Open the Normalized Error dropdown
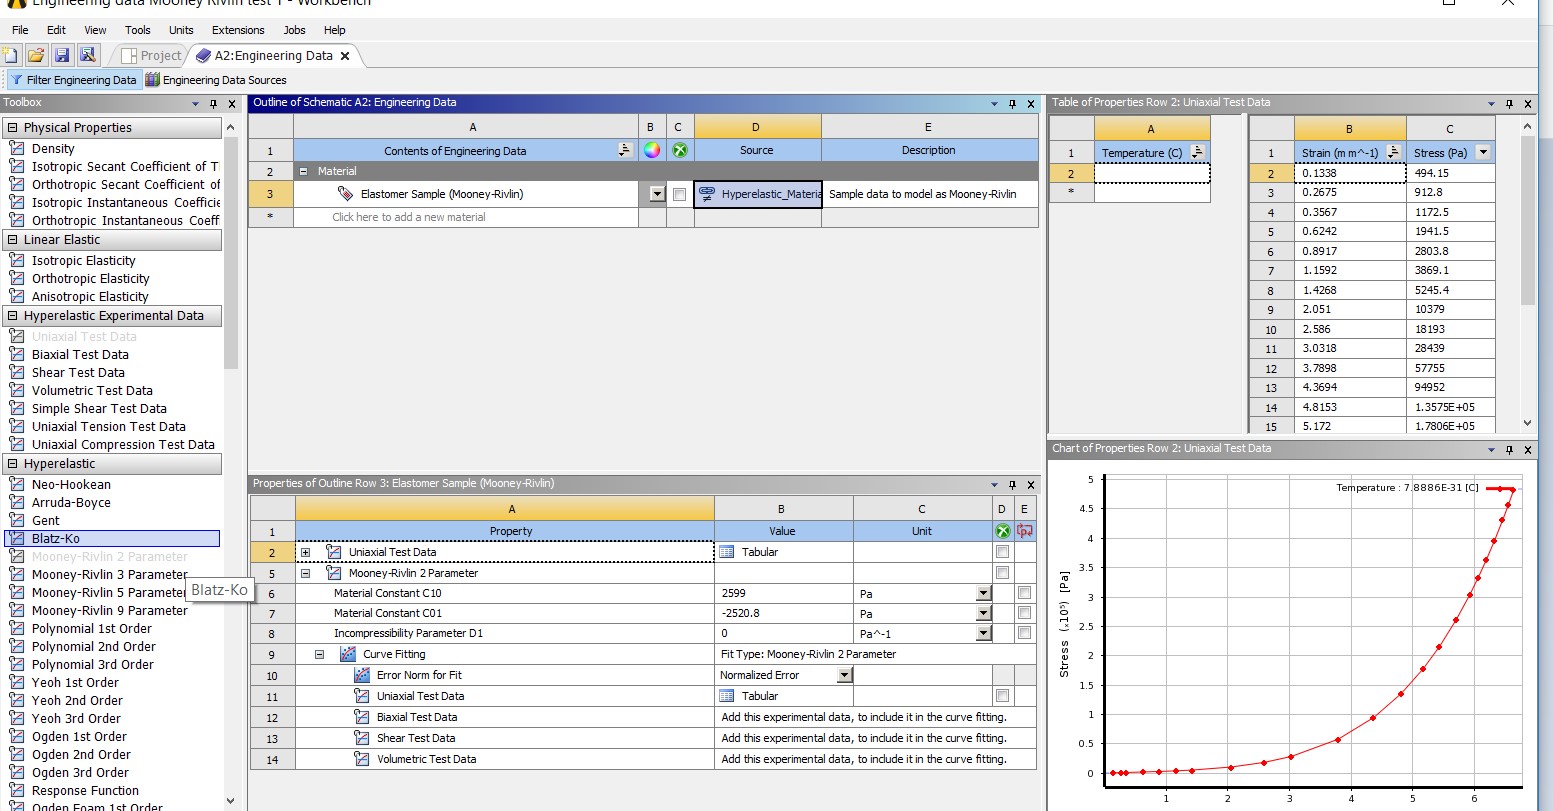The image size is (1553, 811). (x=844, y=675)
